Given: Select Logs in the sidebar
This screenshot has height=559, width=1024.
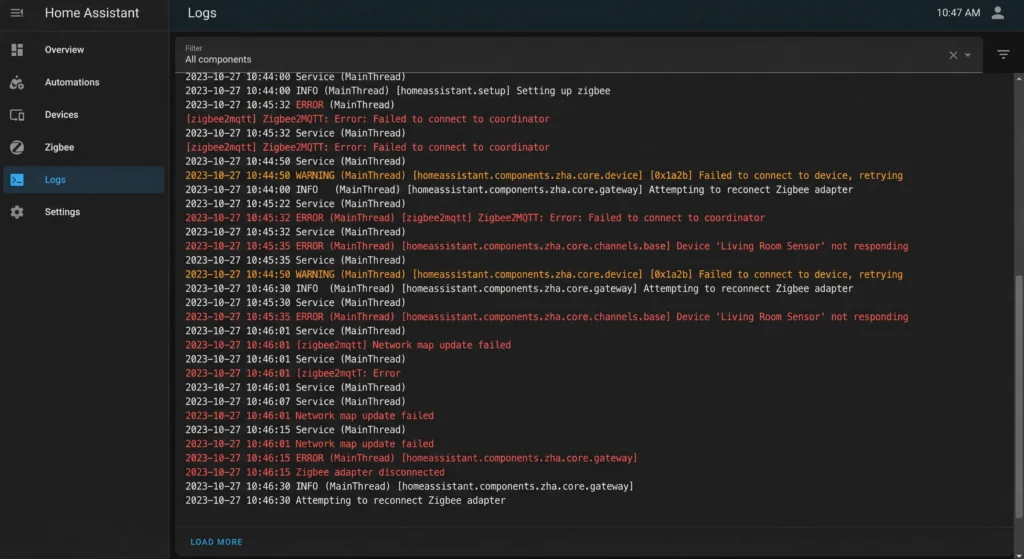Looking at the screenshot, I should tap(84, 180).
